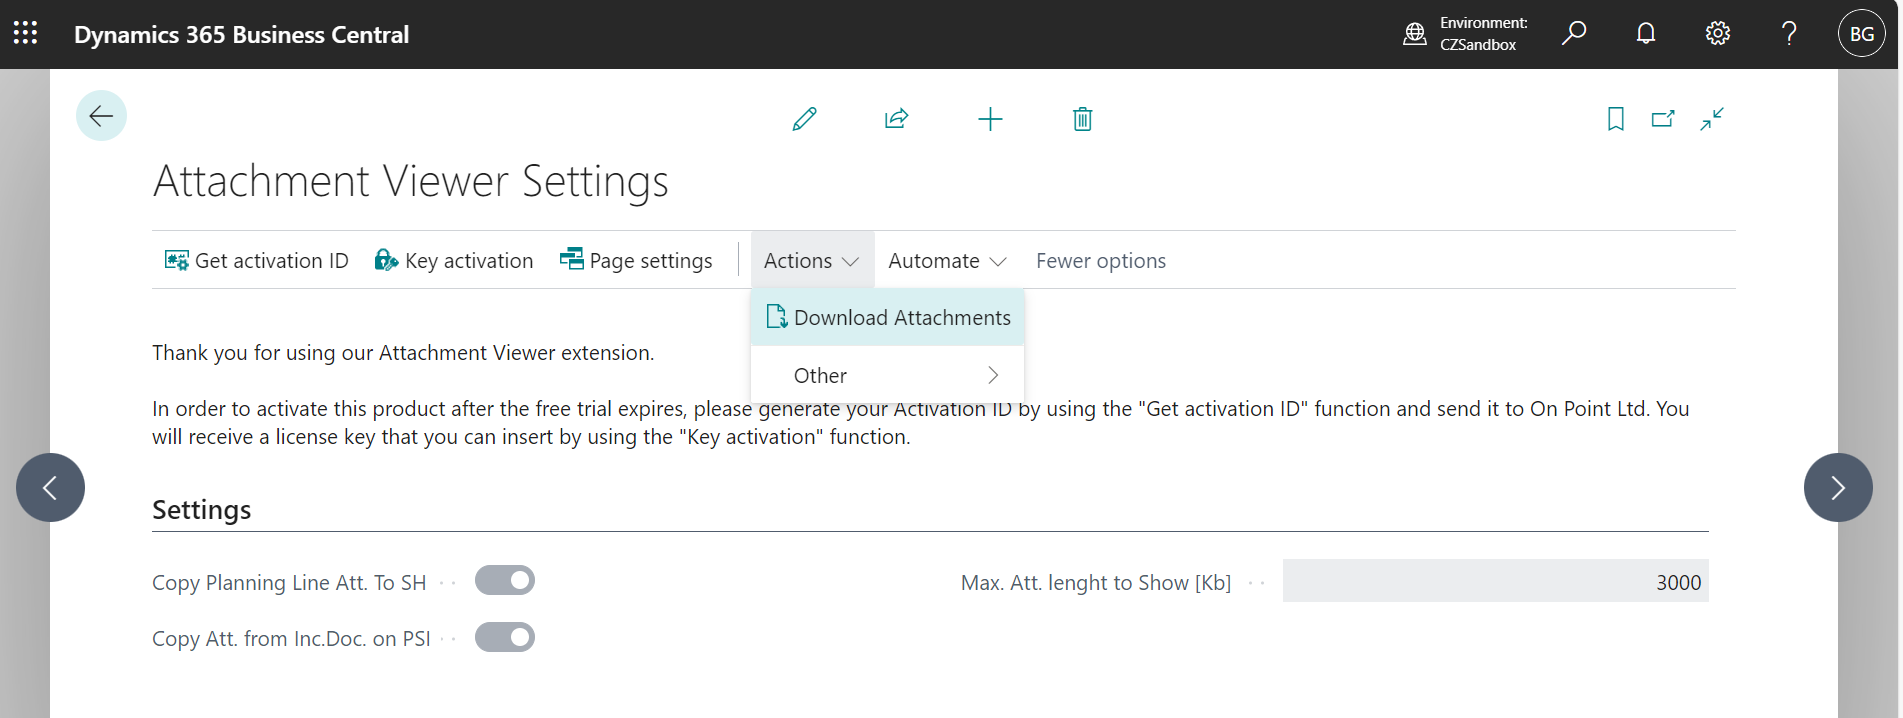Expand the Other submenu
The width and height of the screenshot is (1903, 718).
click(887, 376)
